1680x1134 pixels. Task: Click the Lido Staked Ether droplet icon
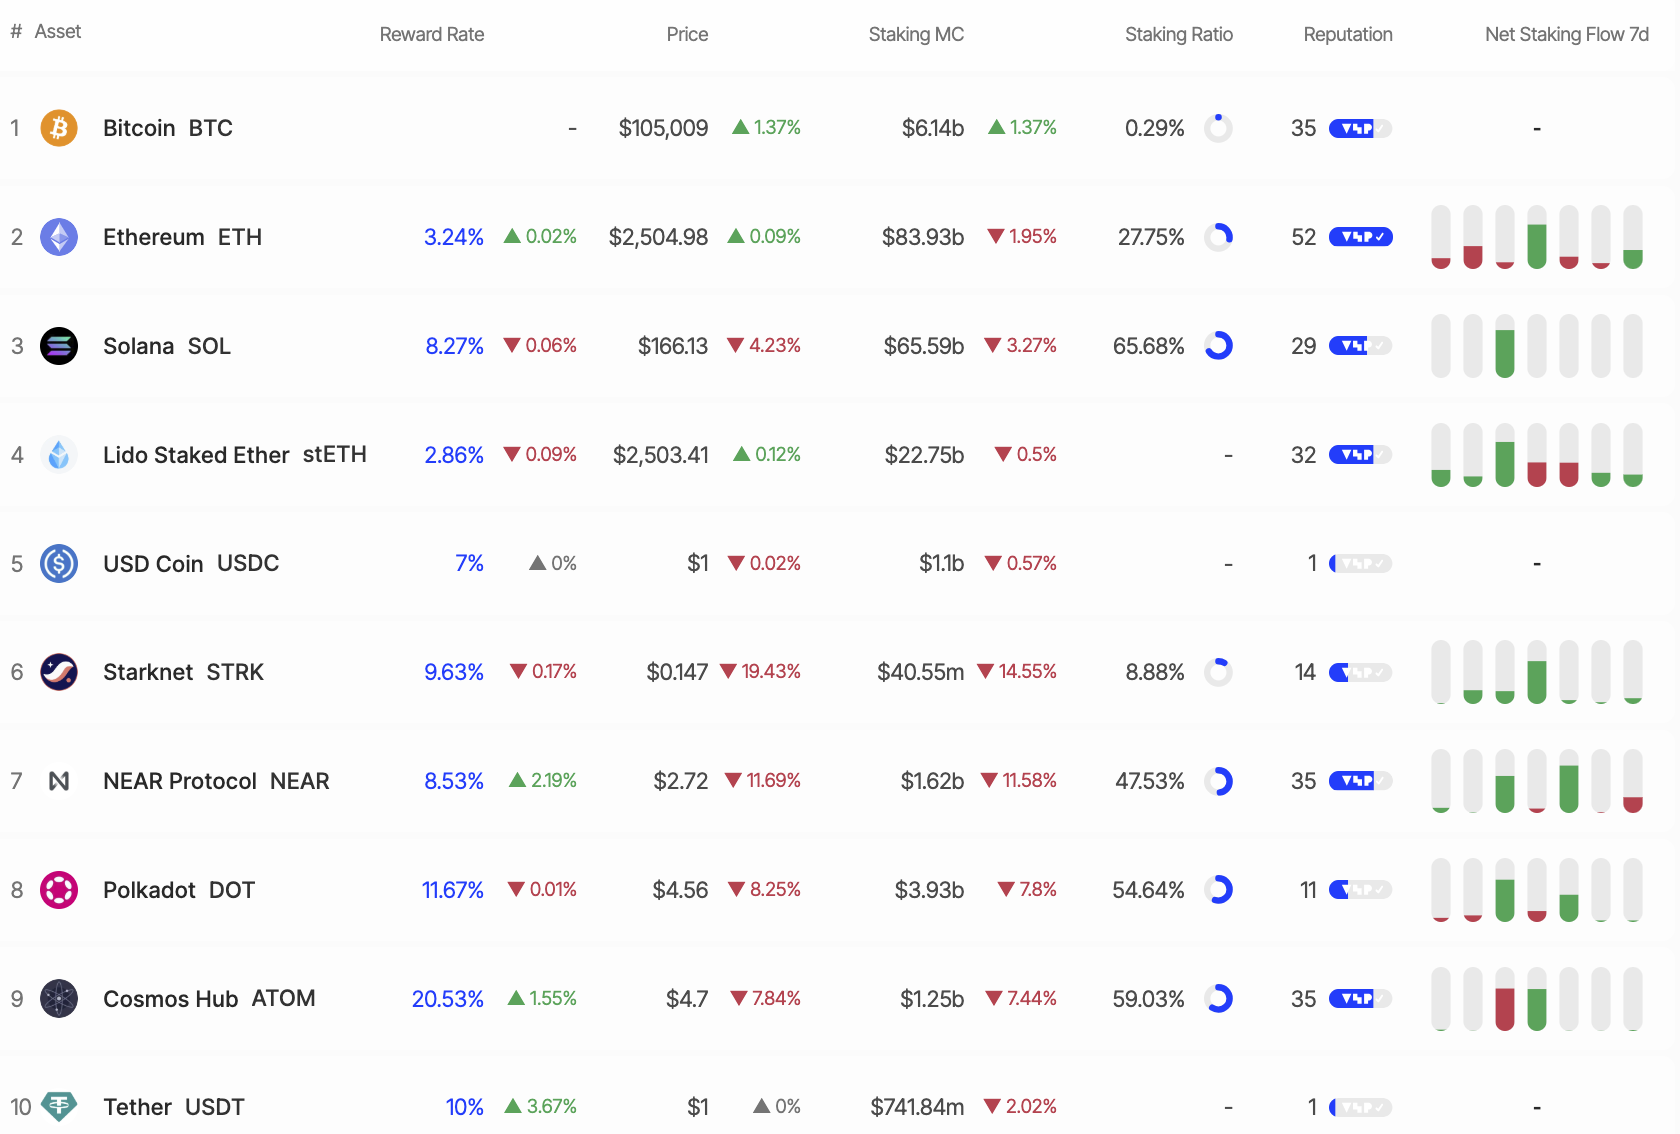[59, 455]
